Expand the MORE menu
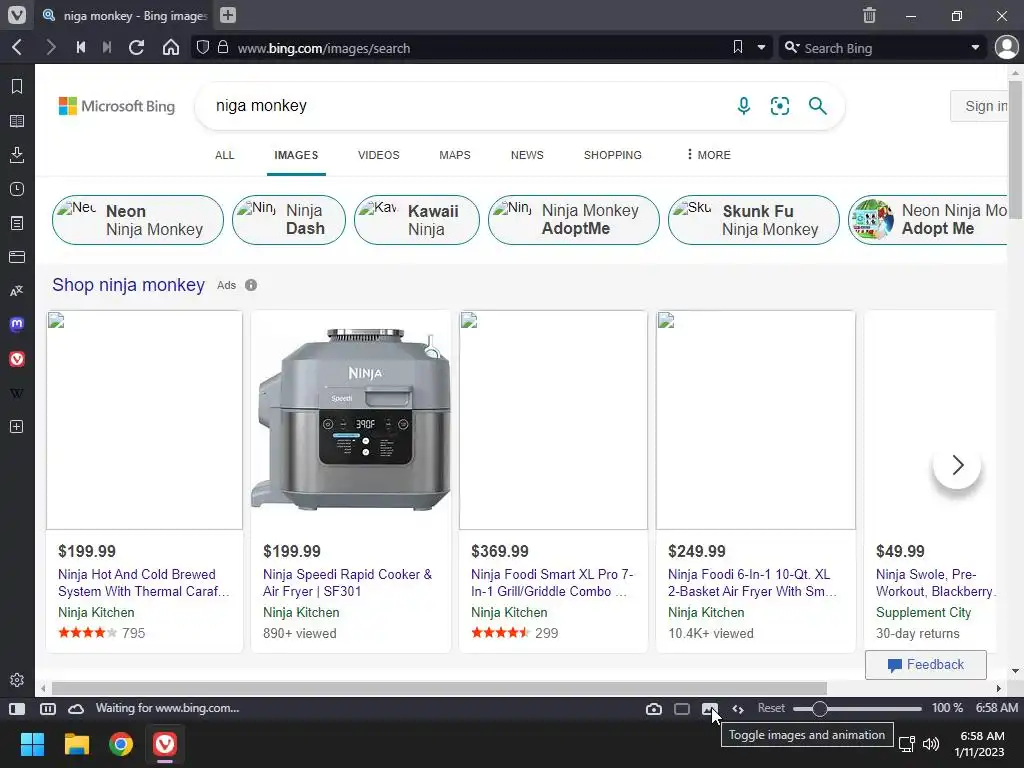This screenshot has width=1024, height=768. click(x=709, y=155)
